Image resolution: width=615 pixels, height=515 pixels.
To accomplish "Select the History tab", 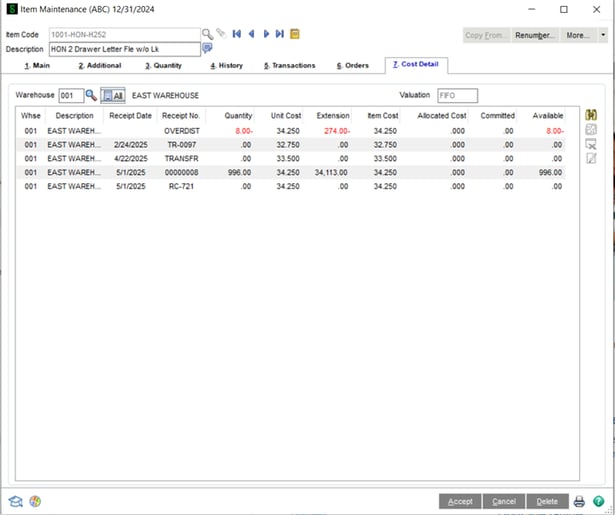I will tap(227, 66).
